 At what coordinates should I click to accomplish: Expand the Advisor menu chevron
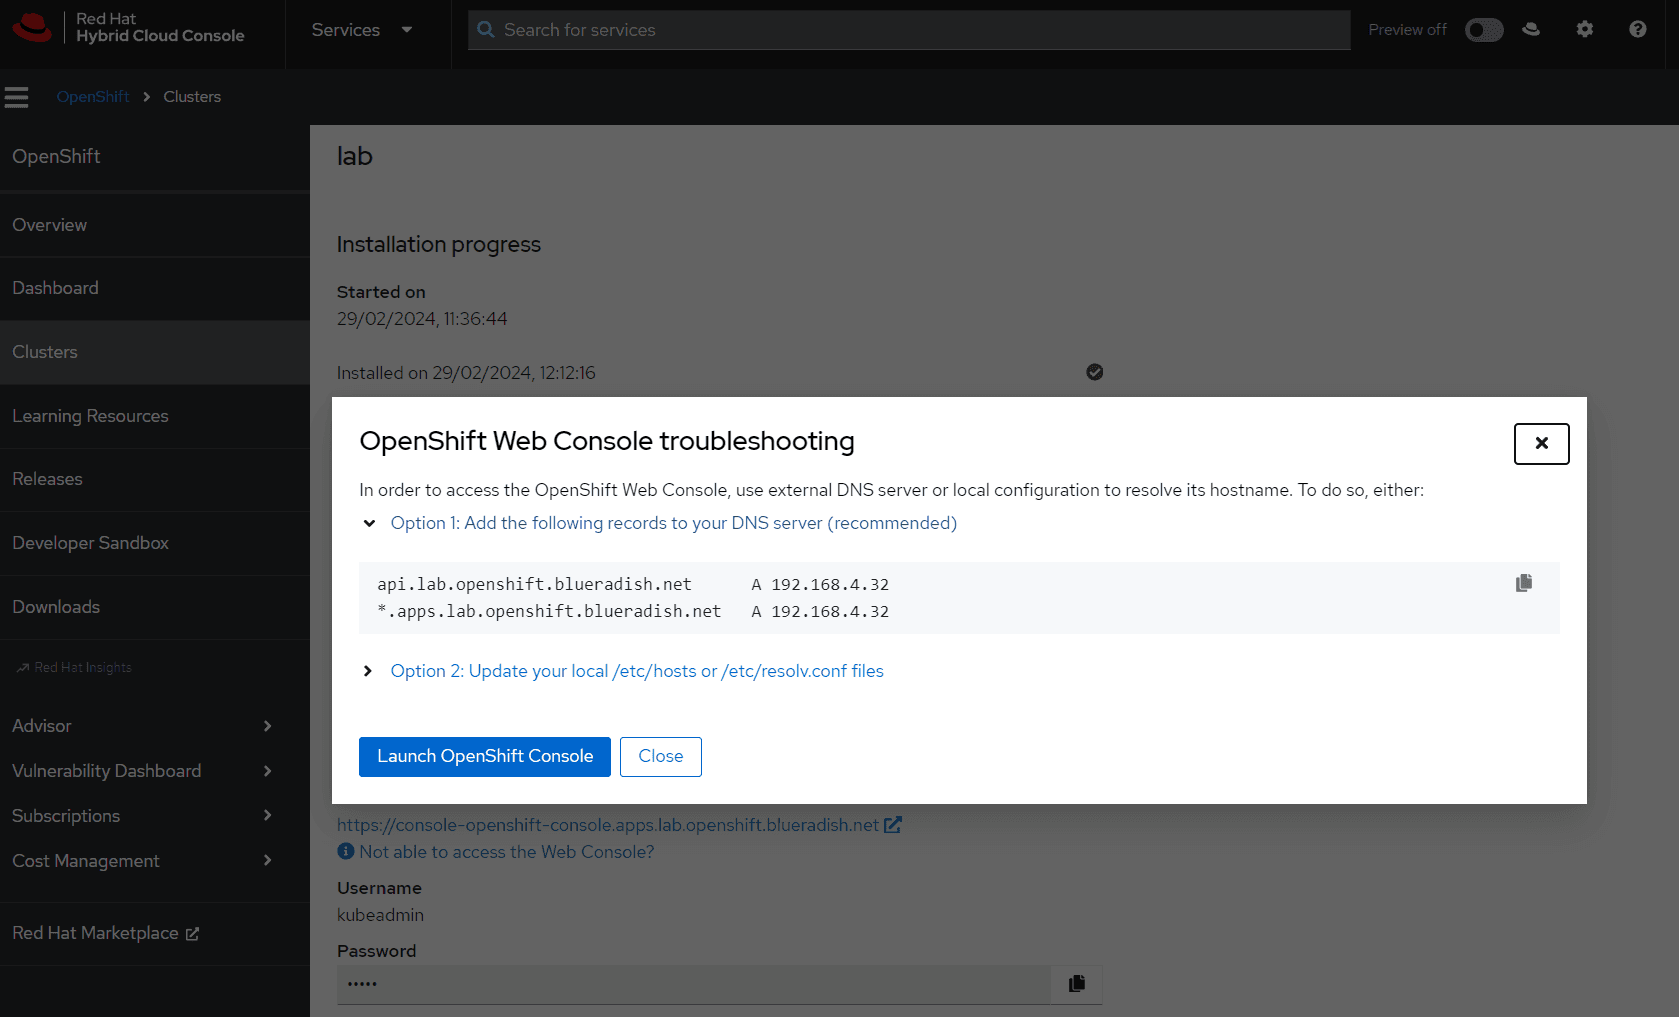(267, 726)
